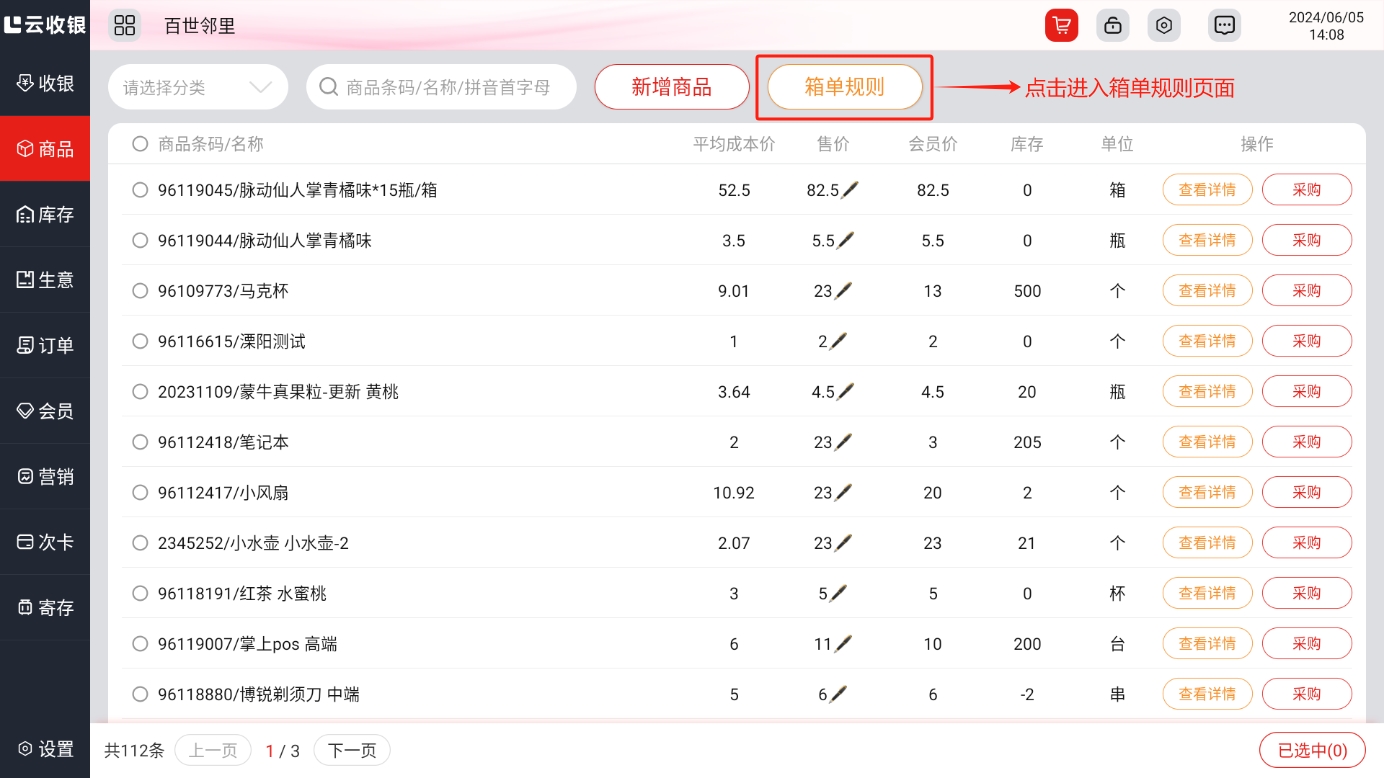Select the radio button for 马克杯
This screenshot has height=778, width=1384.
tap(140, 291)
